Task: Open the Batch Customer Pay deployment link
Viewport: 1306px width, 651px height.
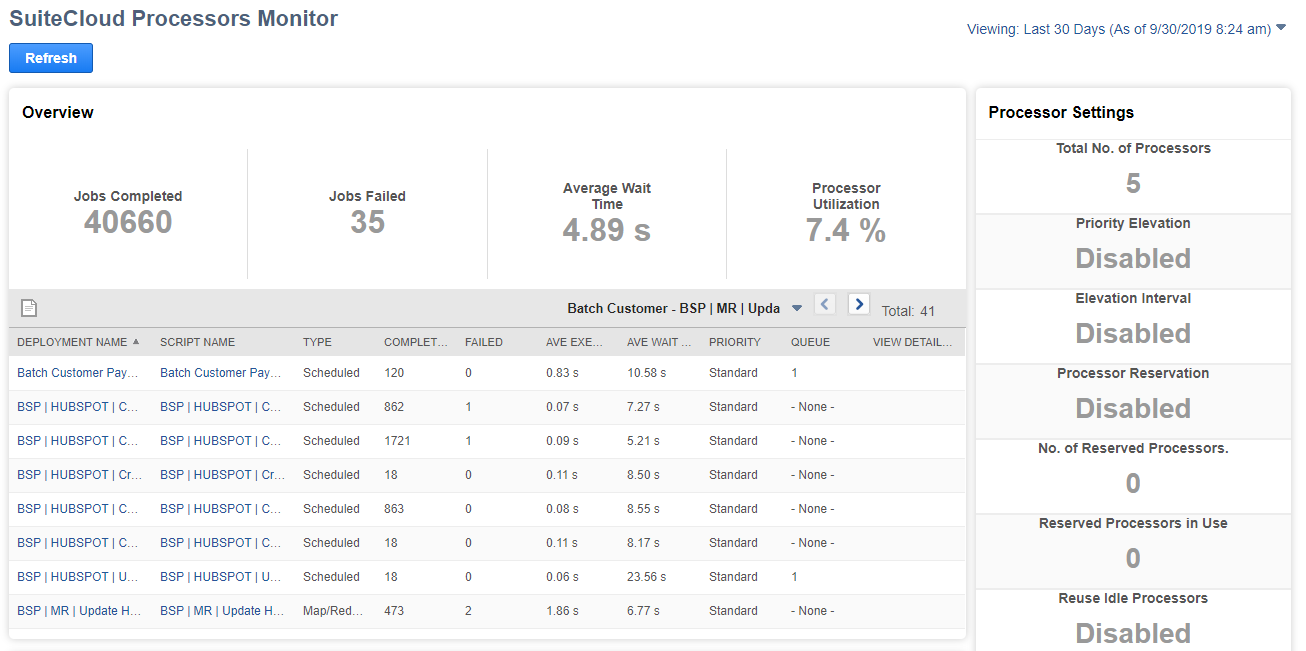Action: [78, 372]
